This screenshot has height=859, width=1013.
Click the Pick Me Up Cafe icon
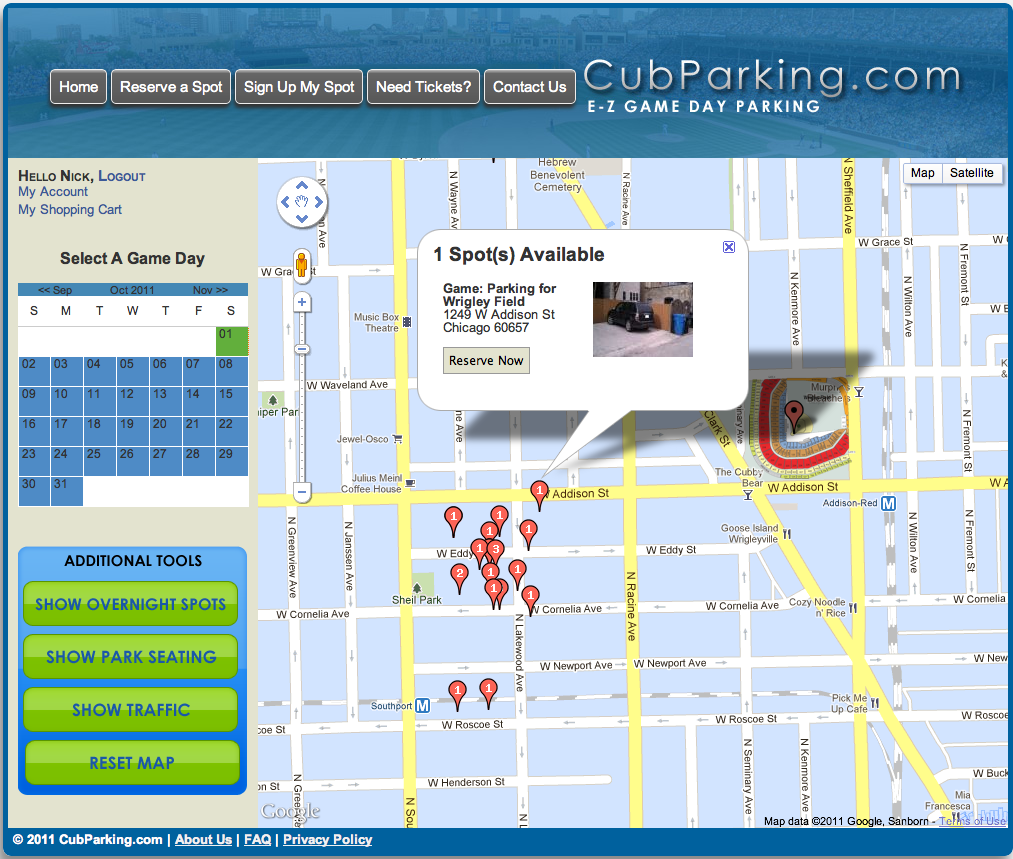tap(874, 703)
